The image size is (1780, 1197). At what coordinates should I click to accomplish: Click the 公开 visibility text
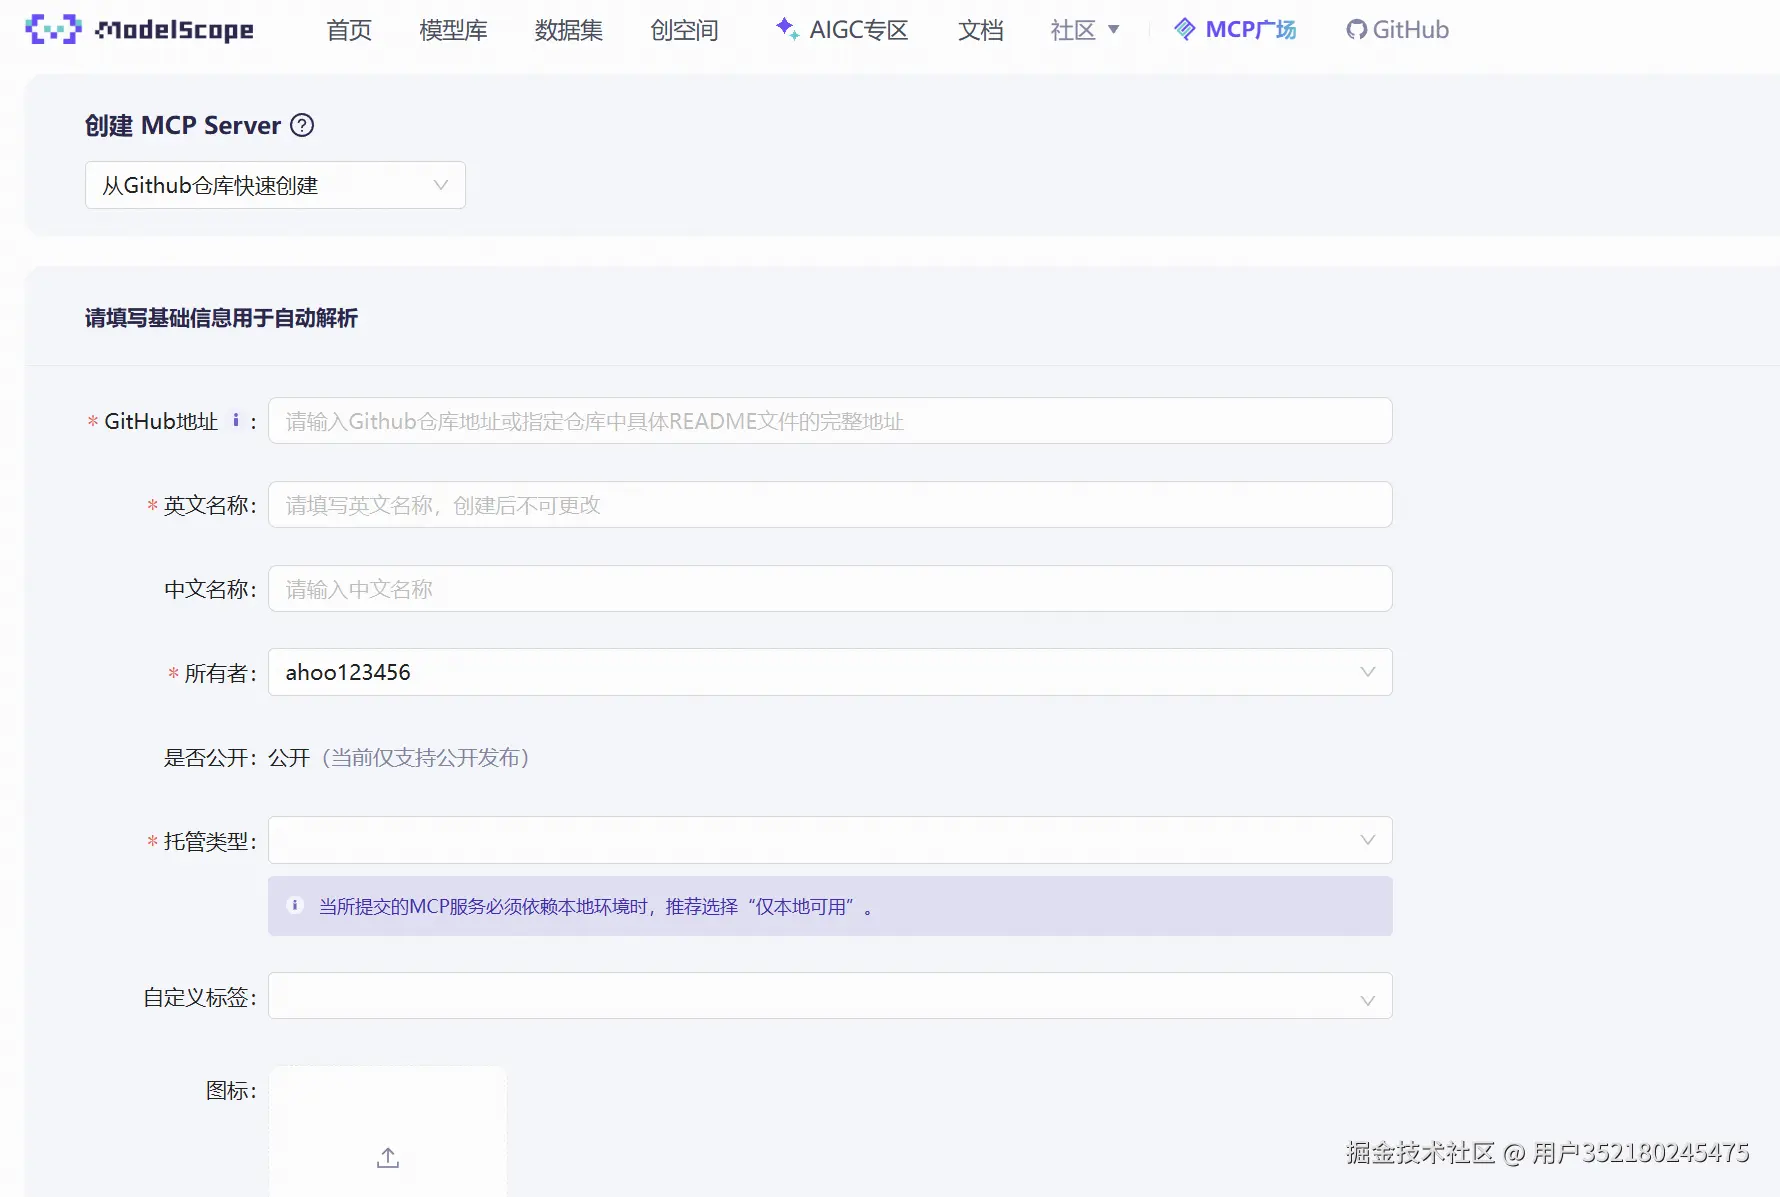pyautogui.click(x=289, y=757)
